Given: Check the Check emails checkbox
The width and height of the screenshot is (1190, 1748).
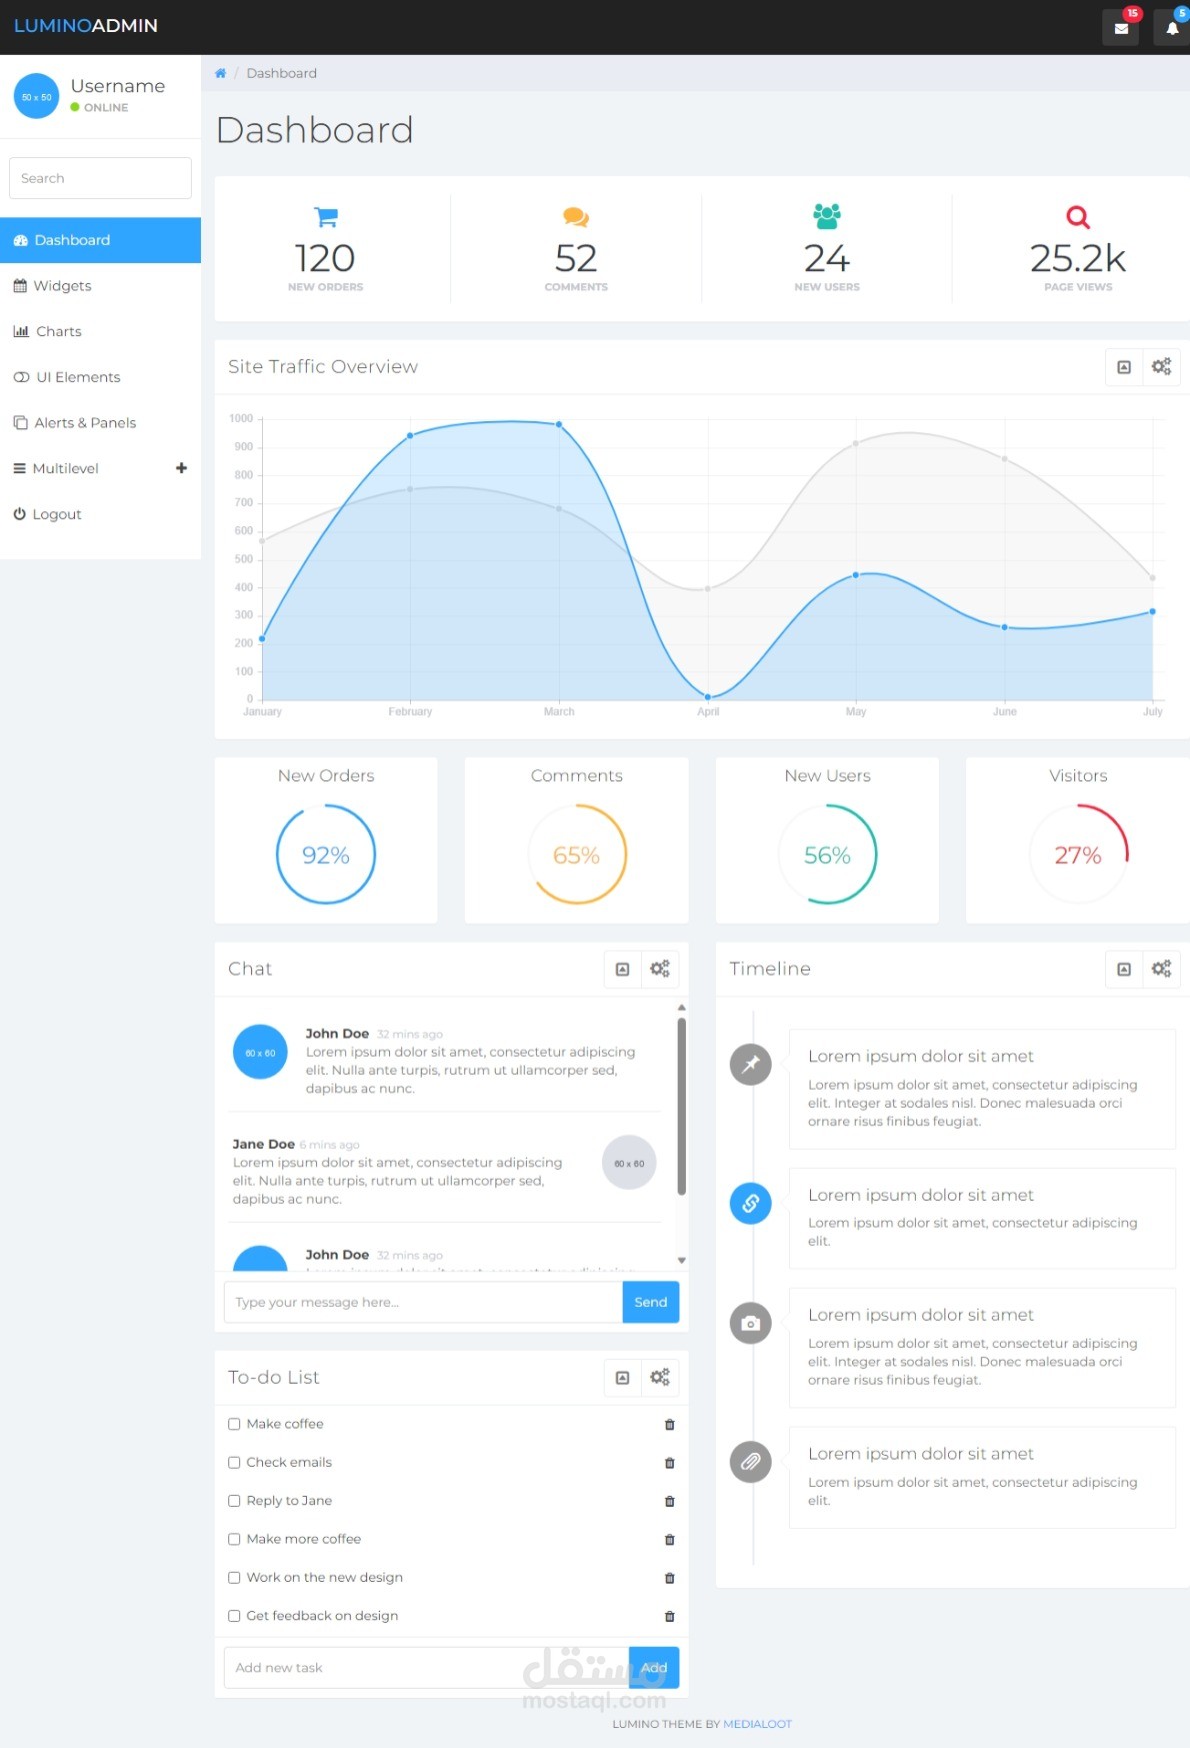Looking at the screenshot, I should click(x=234, y=1462).
